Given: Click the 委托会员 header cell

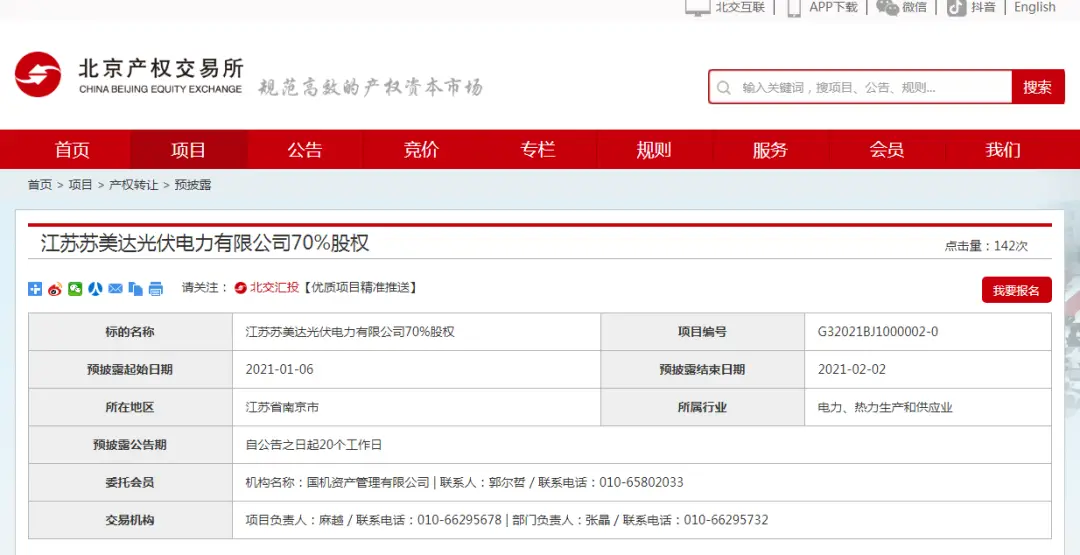Looking at the screenshot, I should pyautogui.click(x=130, y=482).
